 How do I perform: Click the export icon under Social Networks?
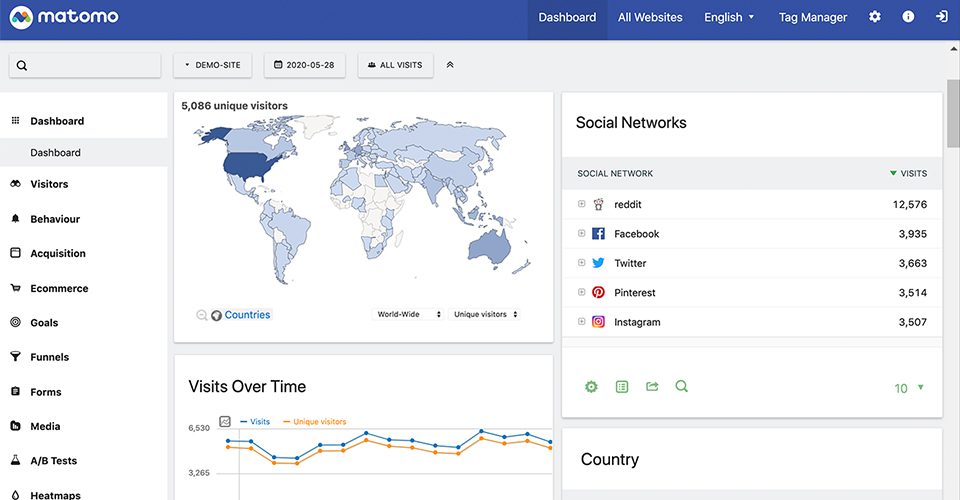pos(652,387)
